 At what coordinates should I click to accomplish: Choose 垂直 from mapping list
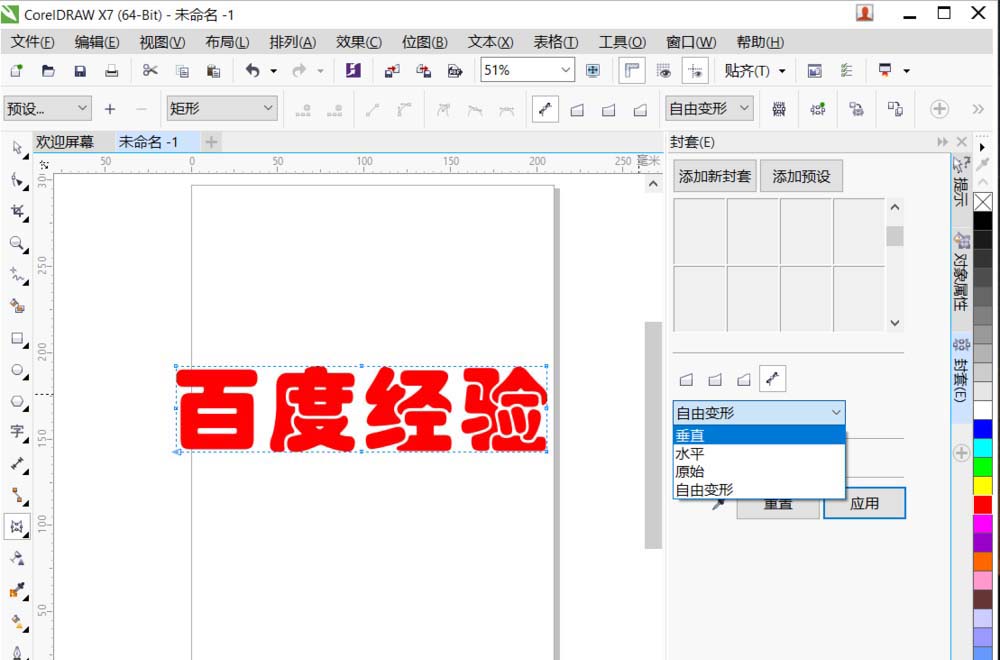759,436
